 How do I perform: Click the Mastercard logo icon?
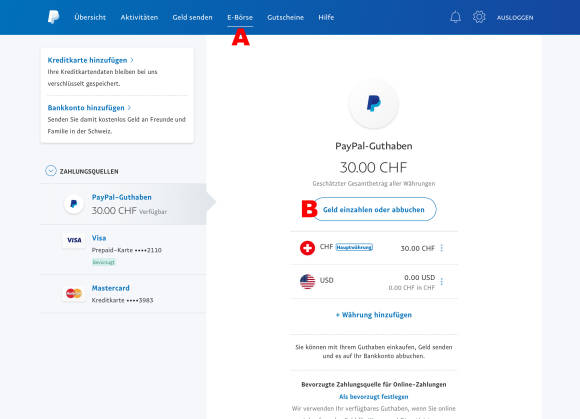click(x=74, y=293)
